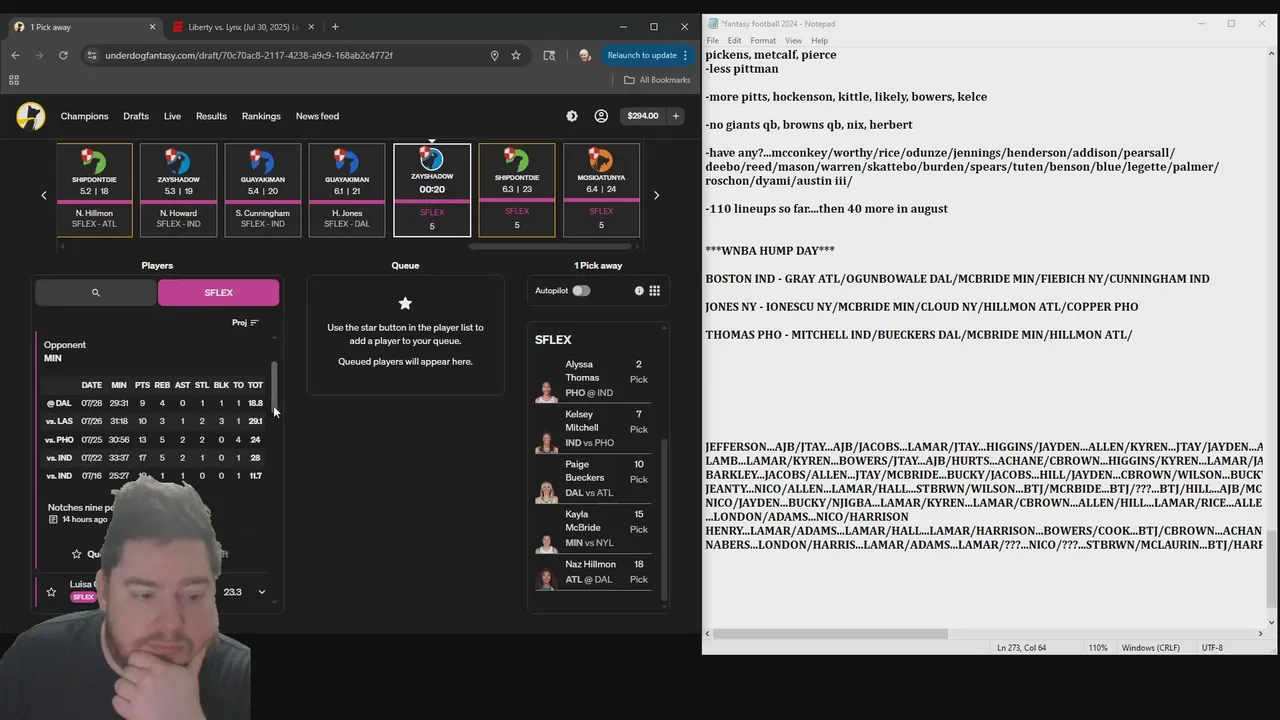This screenshot has height=720, width=1280.
Task: Go back in the Chrome browser
Action: coord(15,55)
